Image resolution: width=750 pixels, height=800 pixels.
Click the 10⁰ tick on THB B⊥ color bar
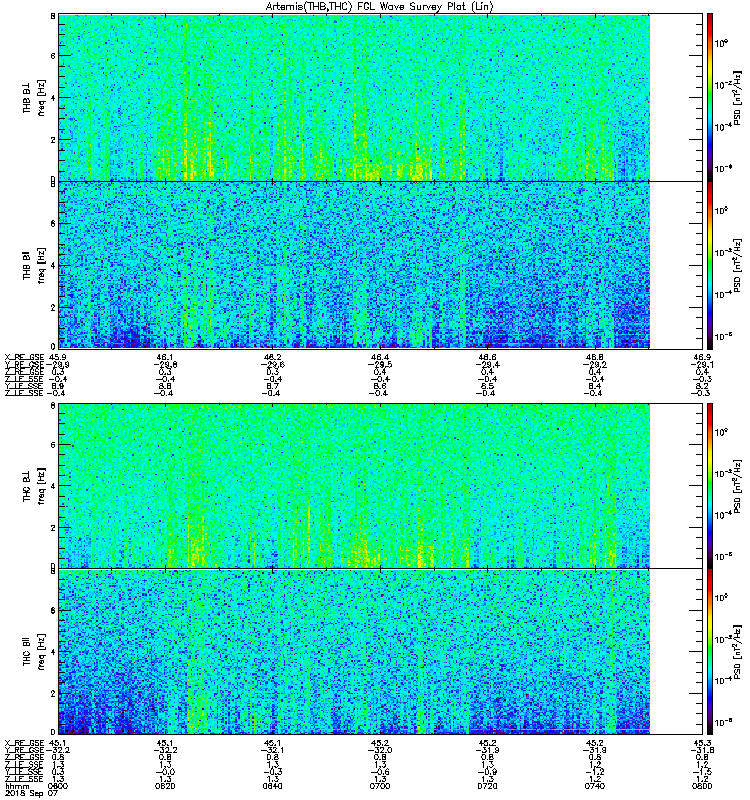tap(722, 43)
